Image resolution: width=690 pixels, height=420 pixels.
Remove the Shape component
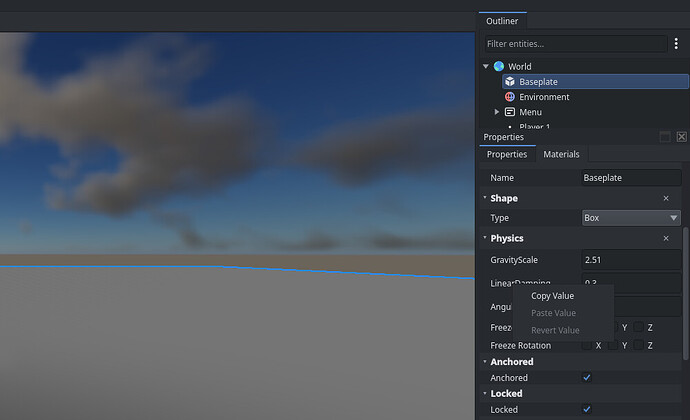(x=666, y=199)
